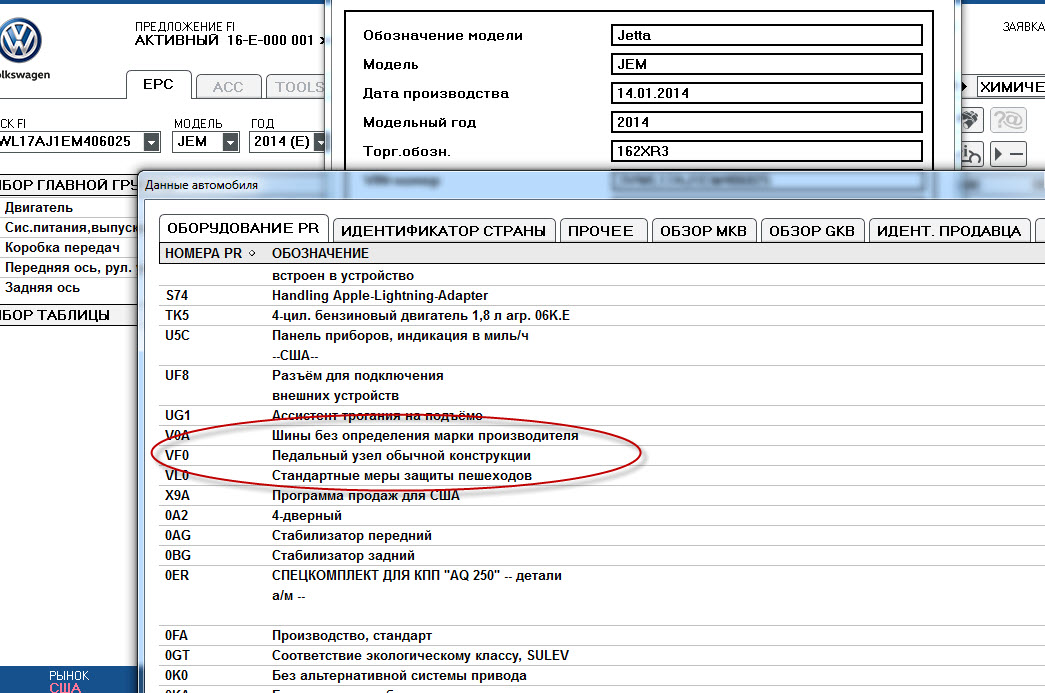The height and width of the screenshot is (693, 1045).
Task: Select Задняя ось group
Action: click(69, 287)
